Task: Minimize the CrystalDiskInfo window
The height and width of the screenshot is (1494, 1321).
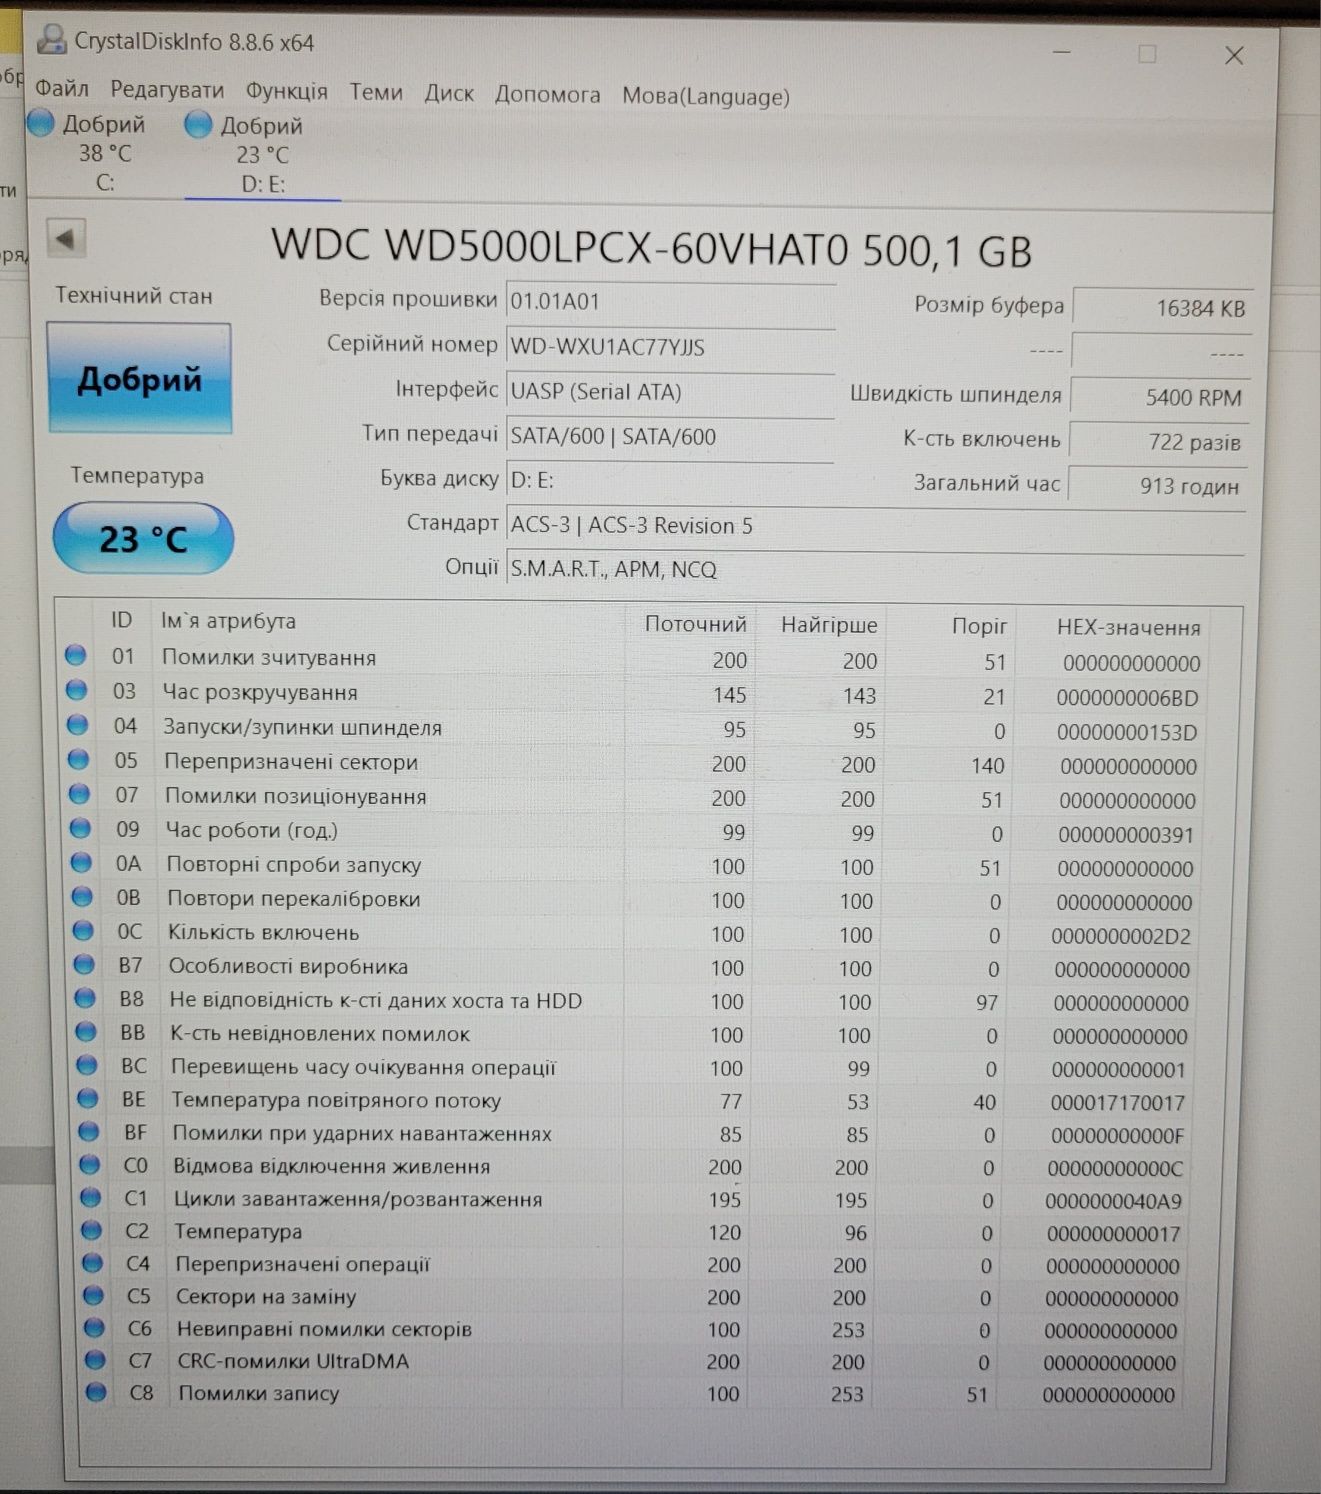Action: coord(1062,52)
